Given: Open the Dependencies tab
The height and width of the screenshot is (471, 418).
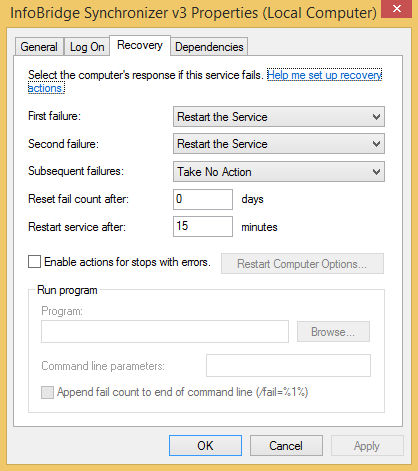Looking at the screenshot, I should click(x=209, y=47).
